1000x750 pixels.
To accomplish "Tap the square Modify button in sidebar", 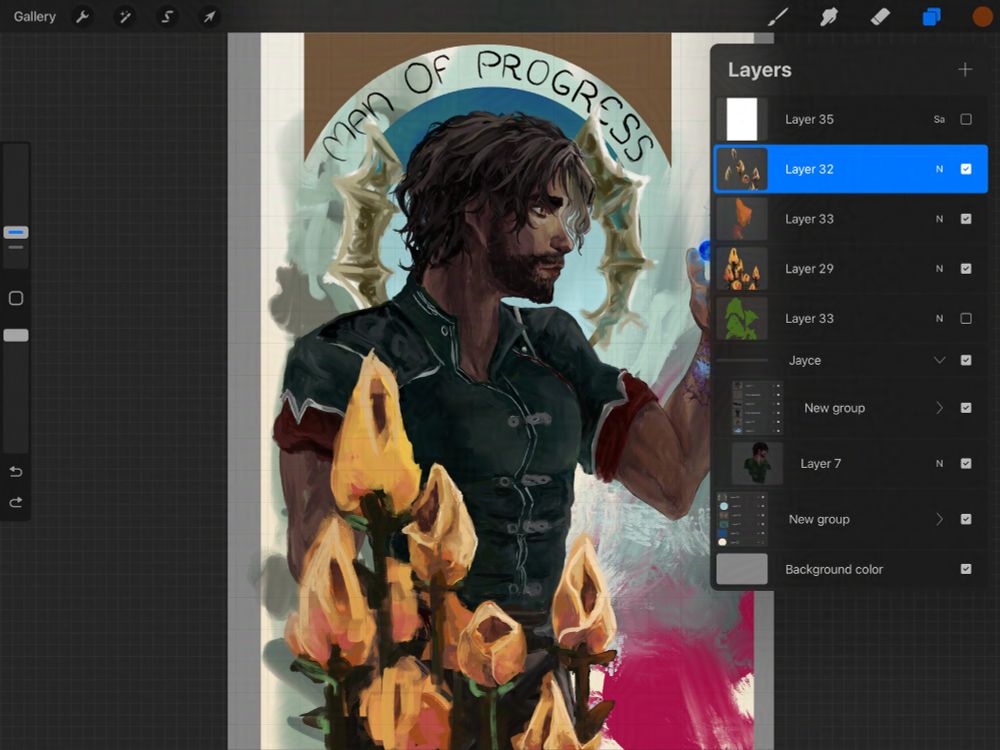I will point(16,298).
